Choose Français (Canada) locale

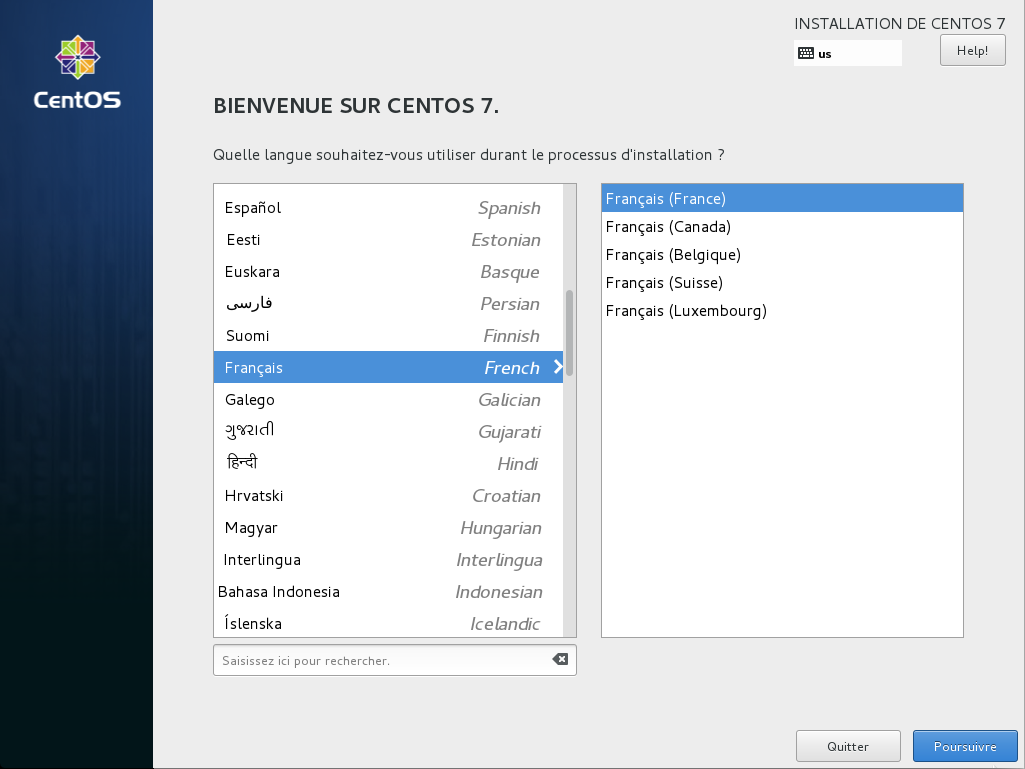782,226
